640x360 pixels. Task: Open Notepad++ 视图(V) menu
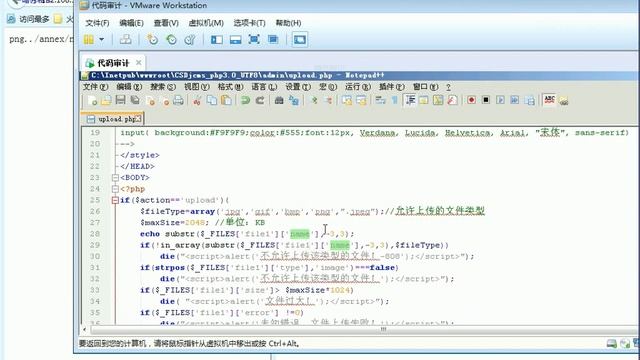pos(197,87)
